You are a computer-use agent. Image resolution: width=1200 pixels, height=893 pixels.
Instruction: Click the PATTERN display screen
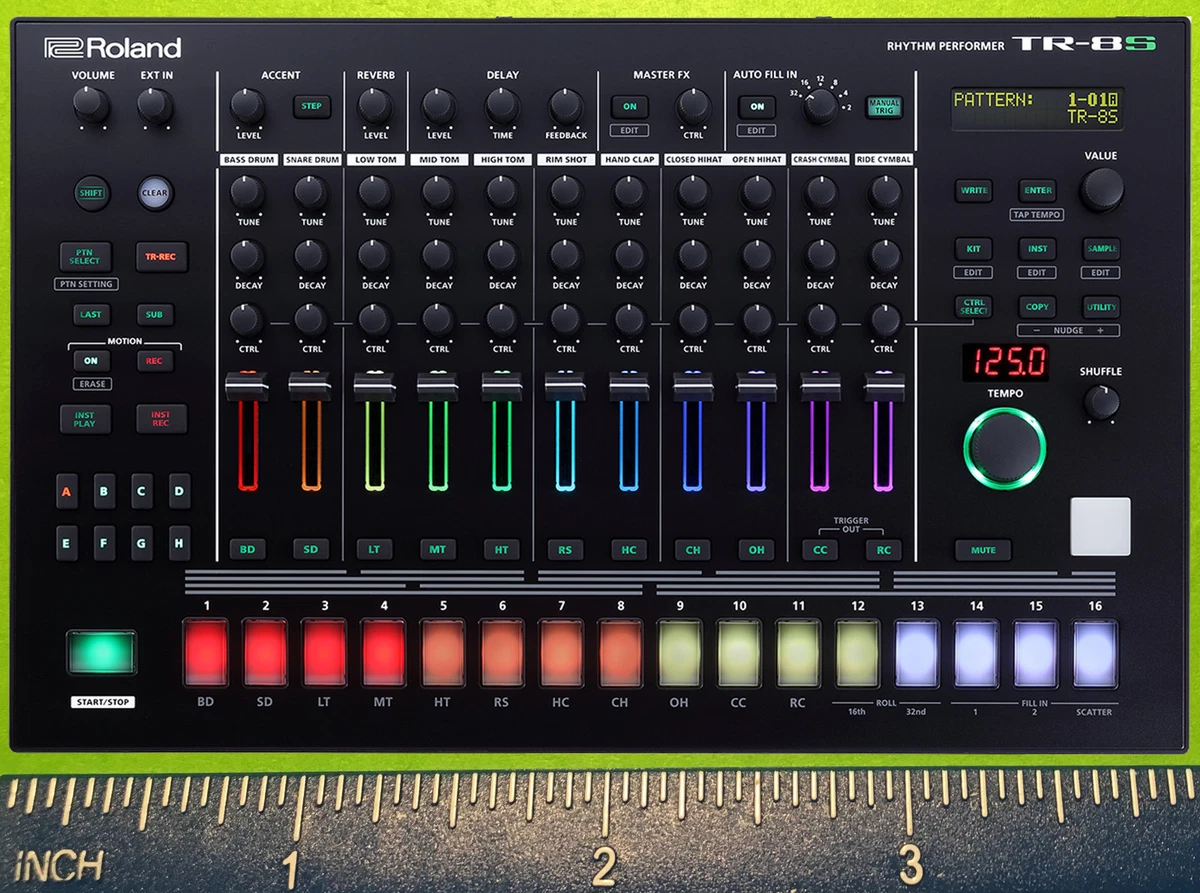pos(1036,108)
